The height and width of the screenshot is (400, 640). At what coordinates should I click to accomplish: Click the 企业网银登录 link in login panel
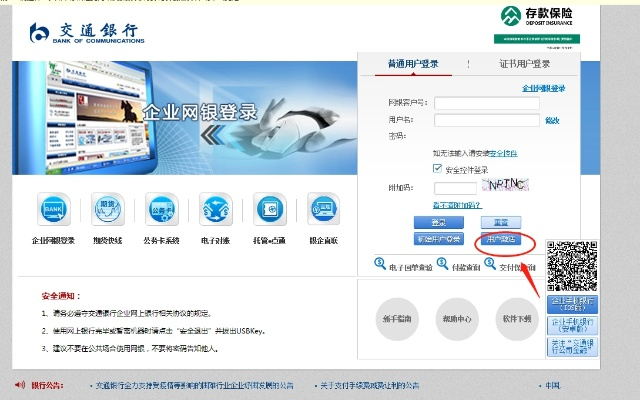coord(544,88)
